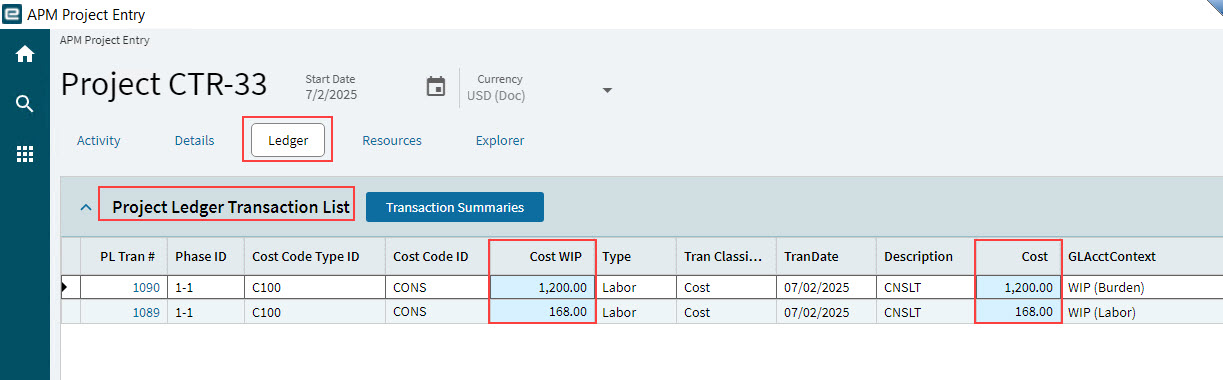Click the Epicor logo in title bar
The height and width of the screenshot is (380, 1223).
(13, 14)
